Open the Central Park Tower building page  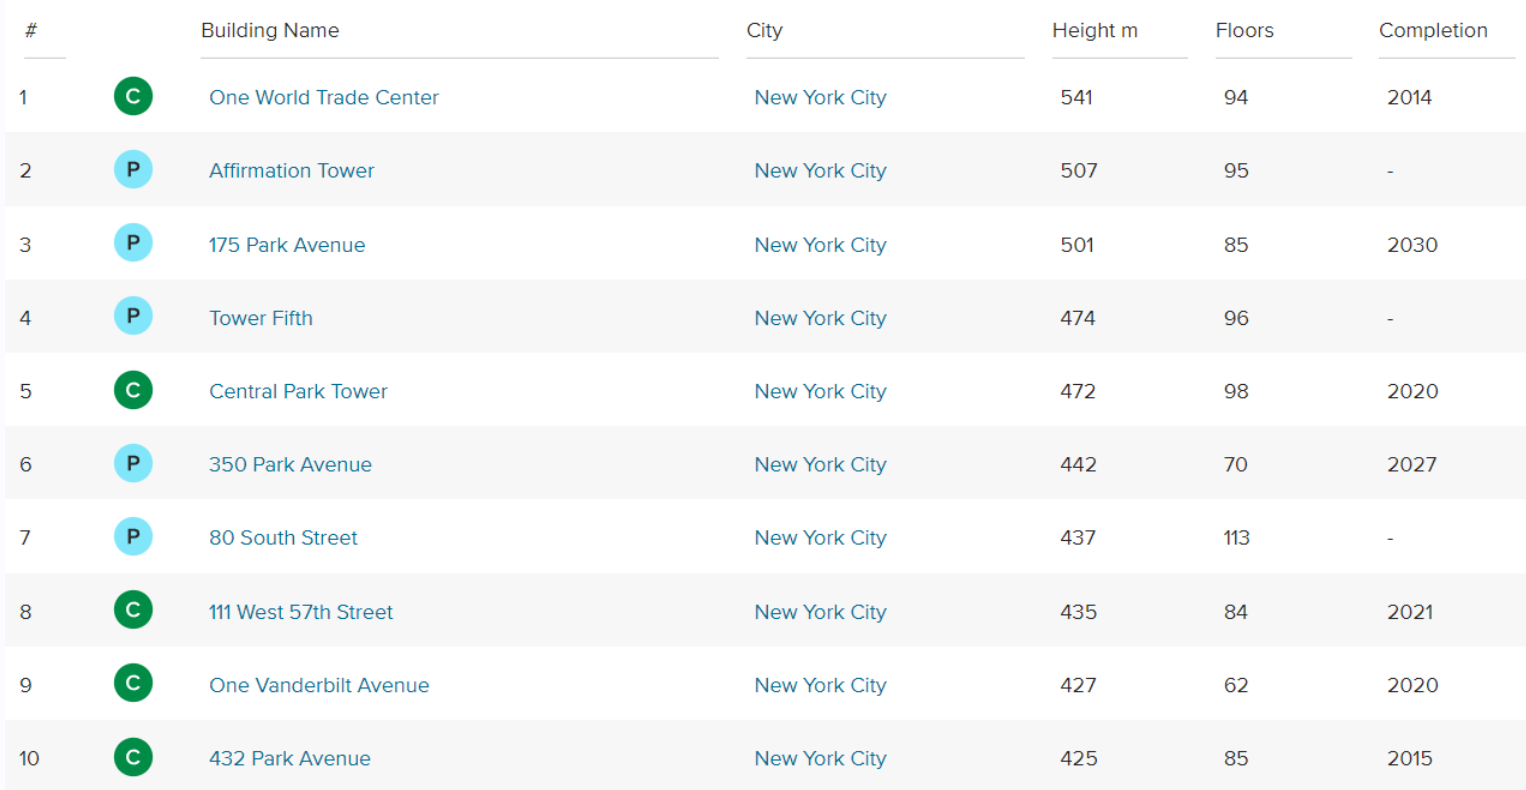298,392
